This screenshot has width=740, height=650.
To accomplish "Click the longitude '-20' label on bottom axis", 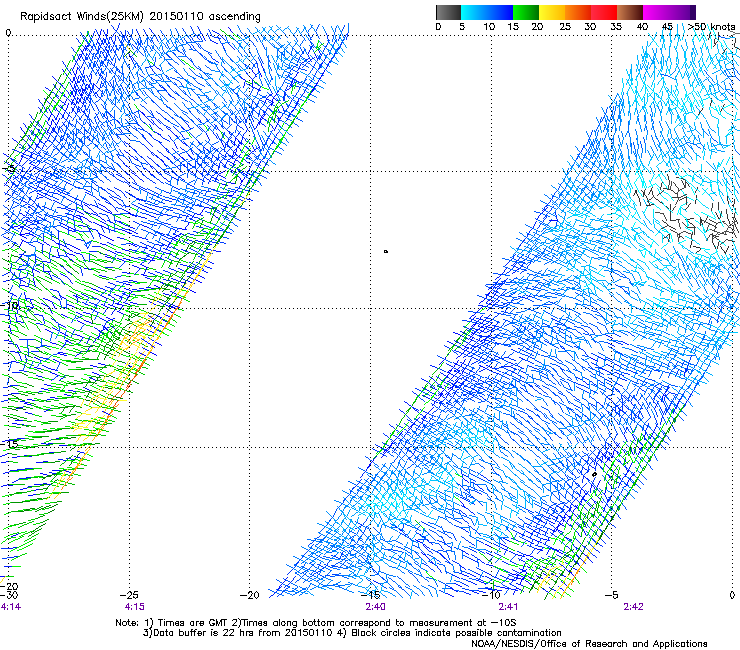I will tap(250, 595).
